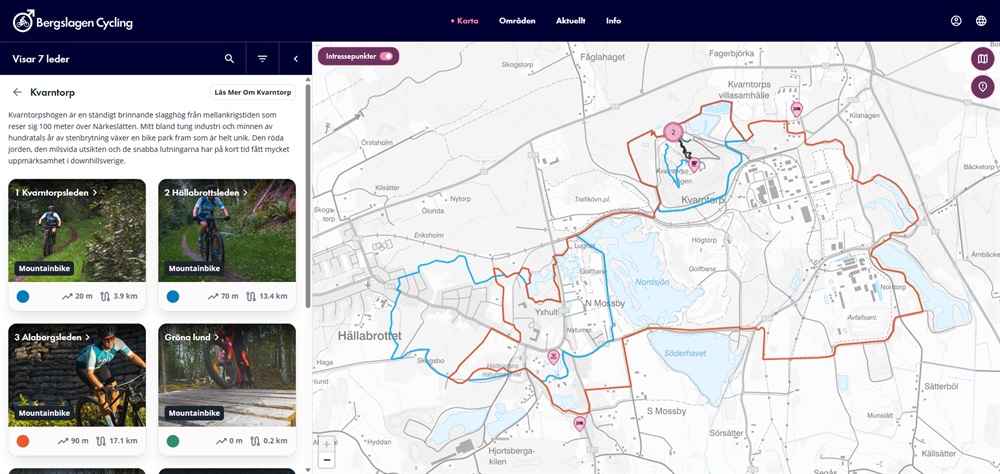Open the trail filter icon
Viewport: 1000px width, 474px height.
click(x=262, y=59)
